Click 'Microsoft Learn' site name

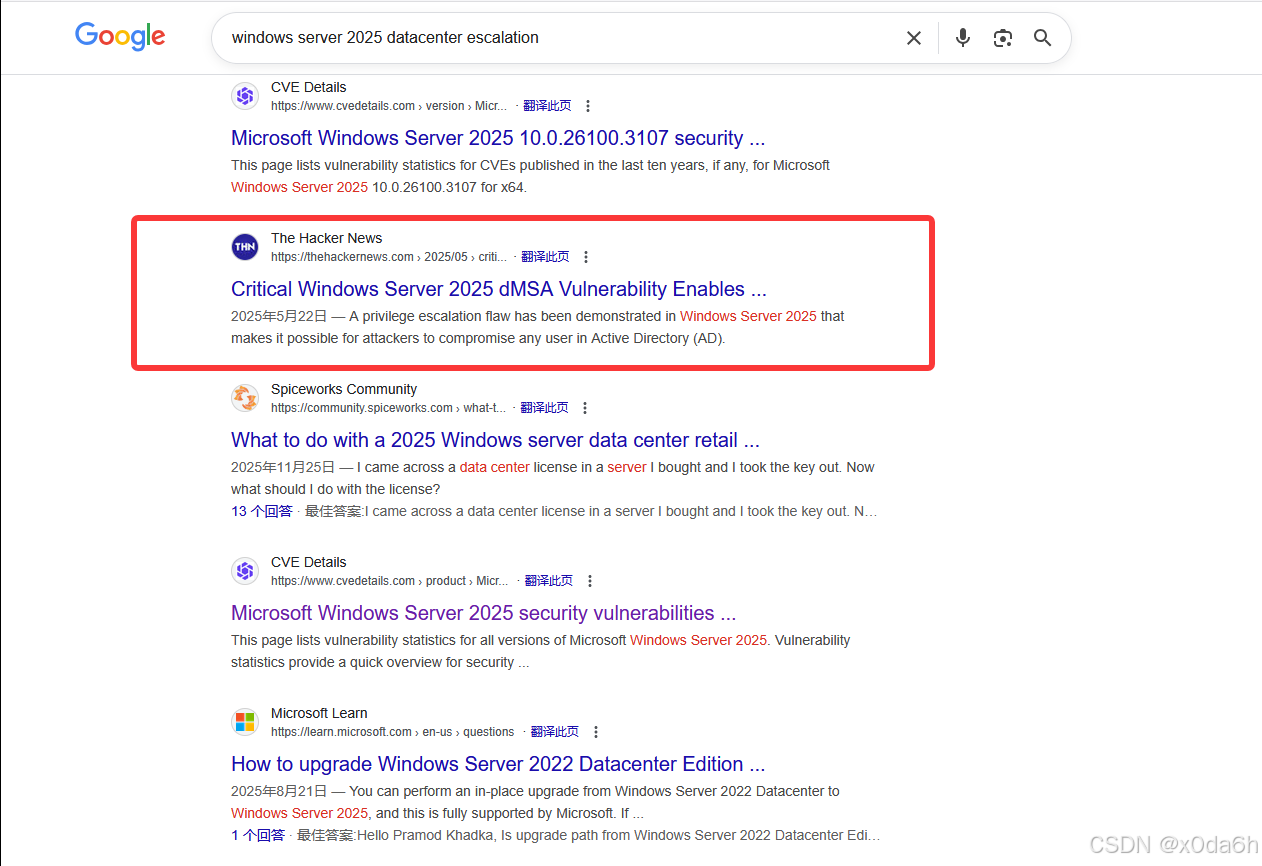coord(319,713)
